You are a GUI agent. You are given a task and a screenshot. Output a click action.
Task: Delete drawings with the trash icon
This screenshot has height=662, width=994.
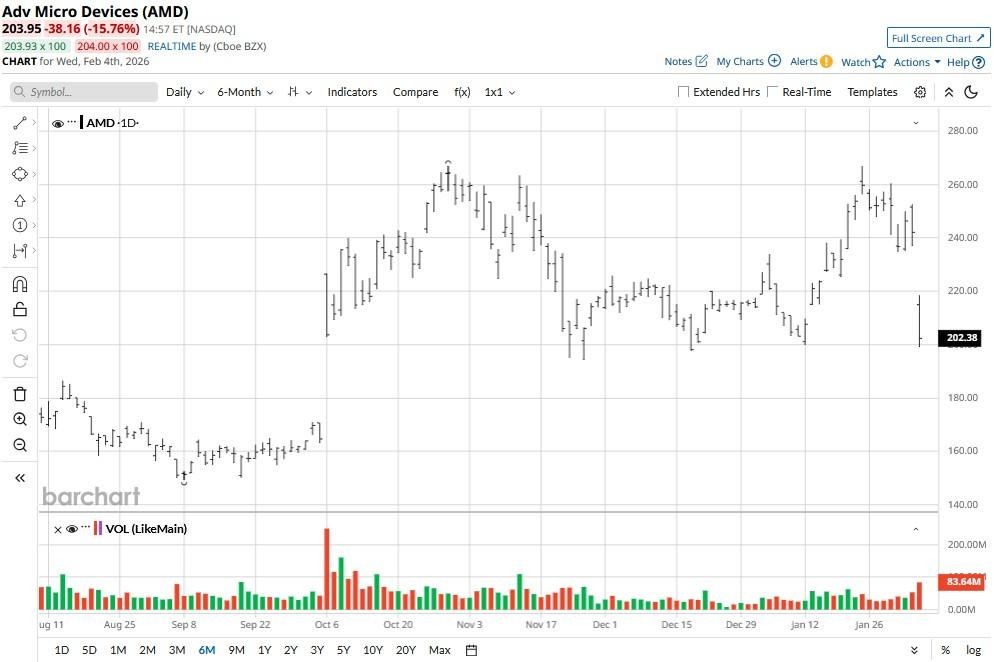(20, 394)
